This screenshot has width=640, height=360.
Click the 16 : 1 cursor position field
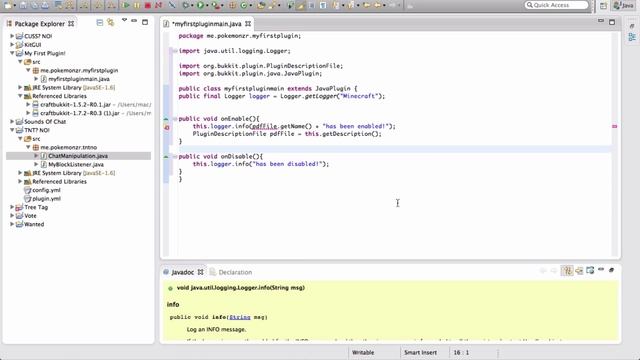[x=461, y=353]
